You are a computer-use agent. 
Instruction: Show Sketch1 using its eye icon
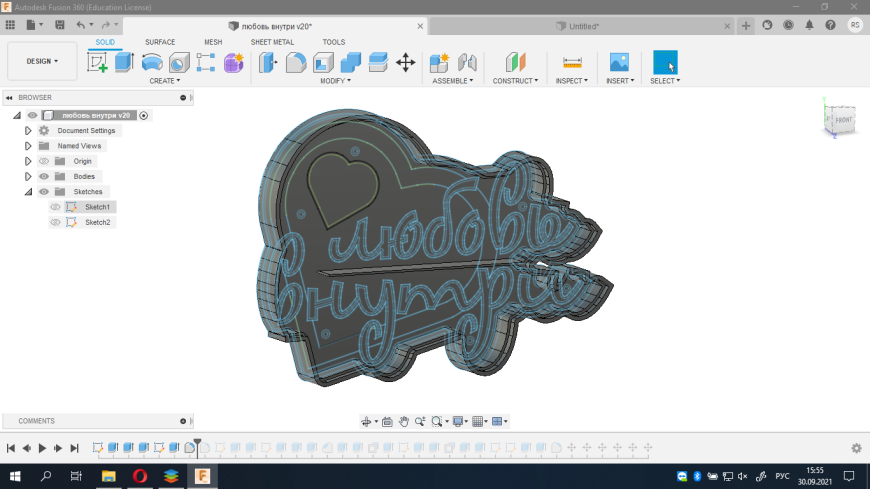click(x=56, y=207)
